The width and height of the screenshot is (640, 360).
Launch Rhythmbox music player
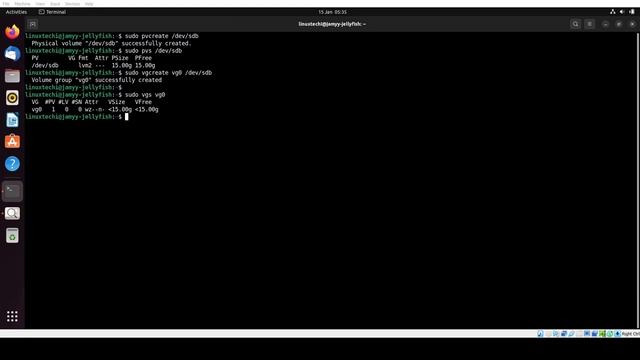12,98
